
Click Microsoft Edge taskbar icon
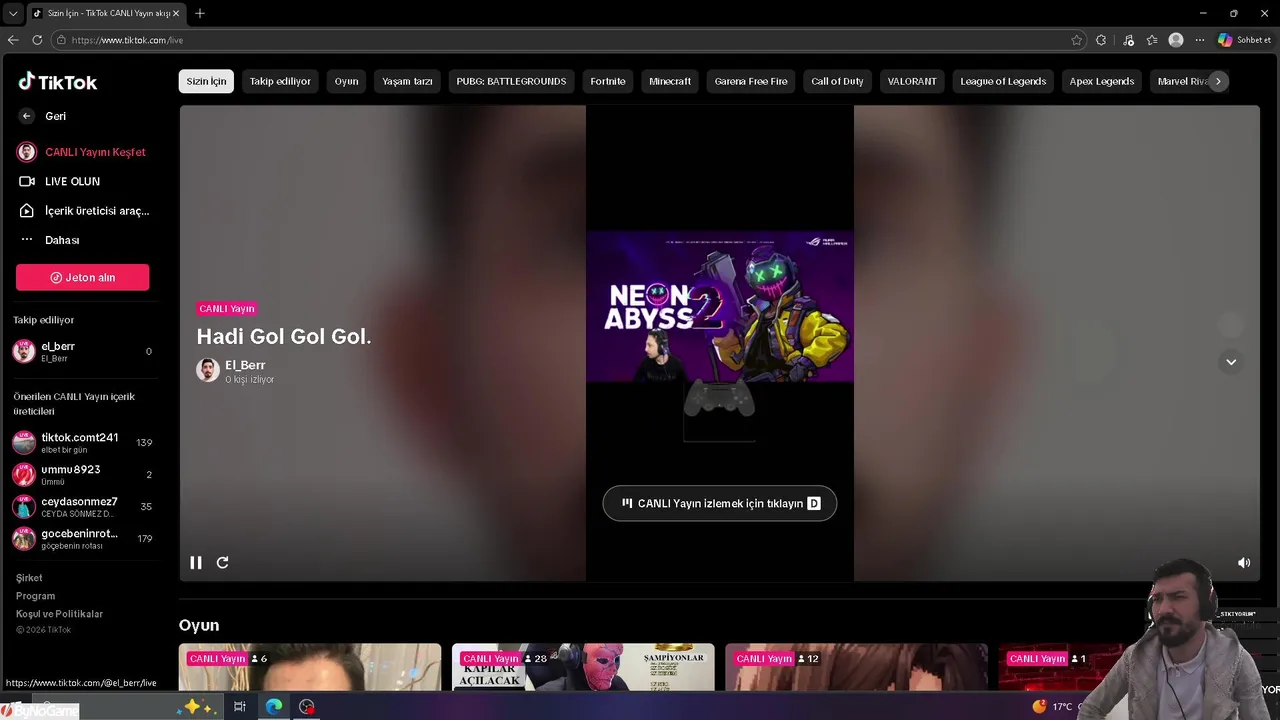point(273,706)
